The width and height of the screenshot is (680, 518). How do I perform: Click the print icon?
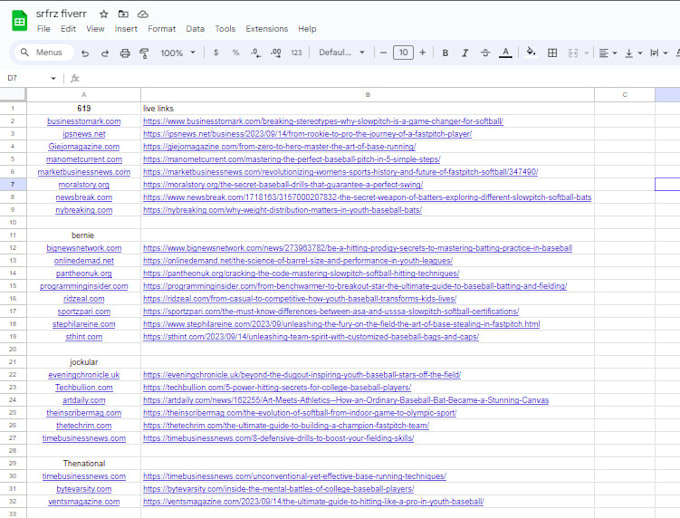(x=125, y=53)
